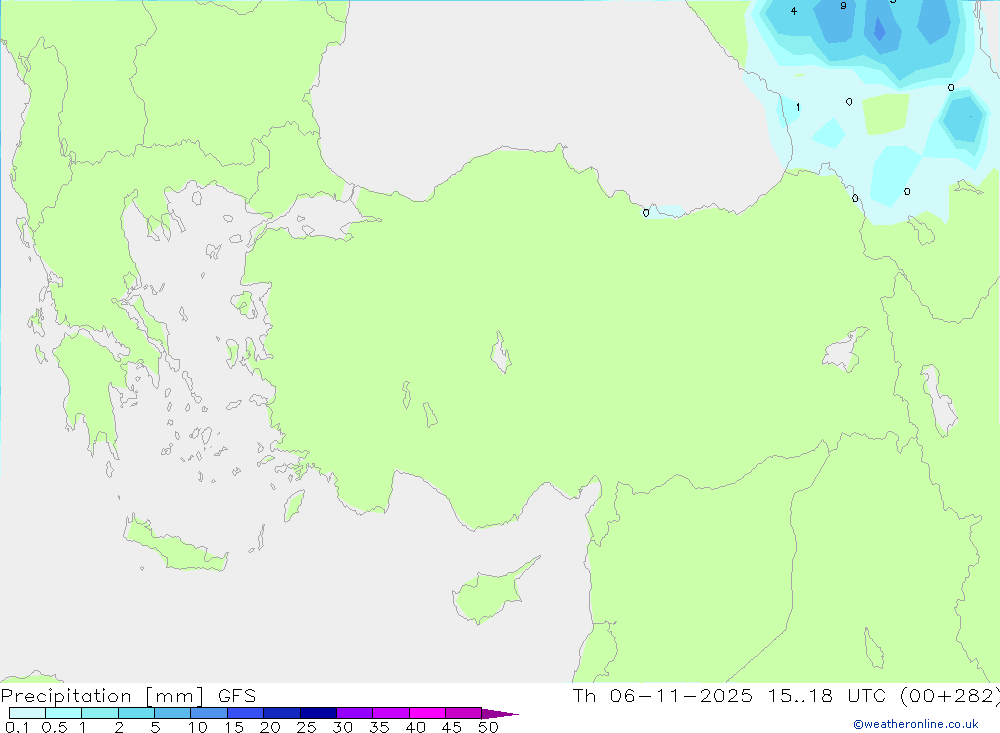Image resolution: width=1000 pixels, height=733 pixels.
Task: Click the "GFS" model label
Action: click(x=237, y=696)
